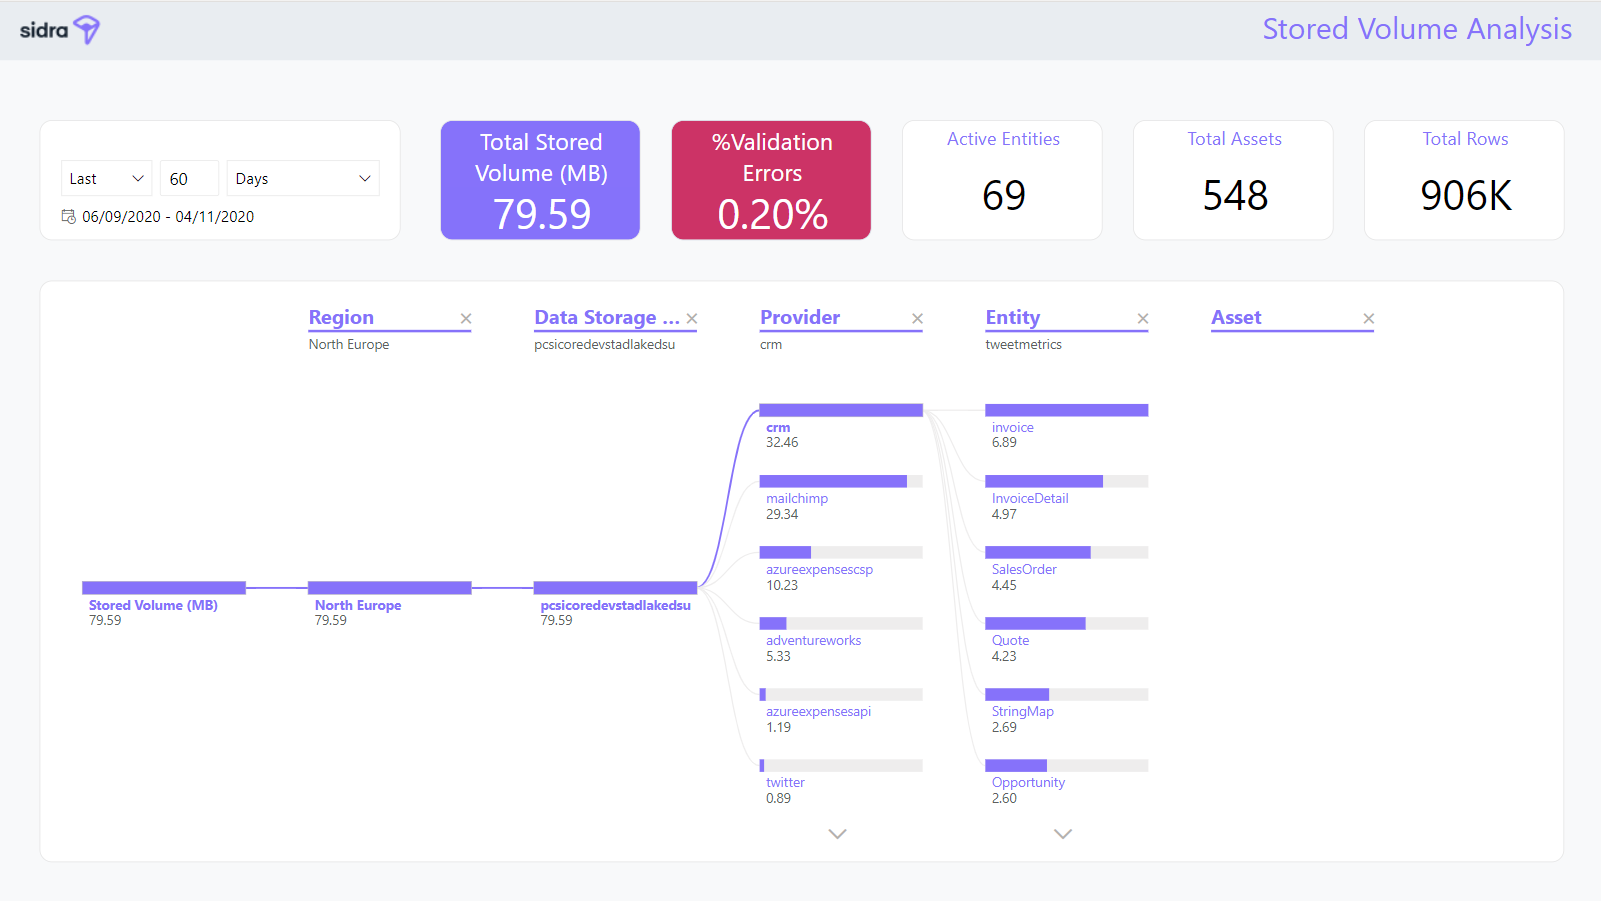Viewport: 1601px width, 901px height.
Task: Open the Days period dropdown
Action: (302, 179)
